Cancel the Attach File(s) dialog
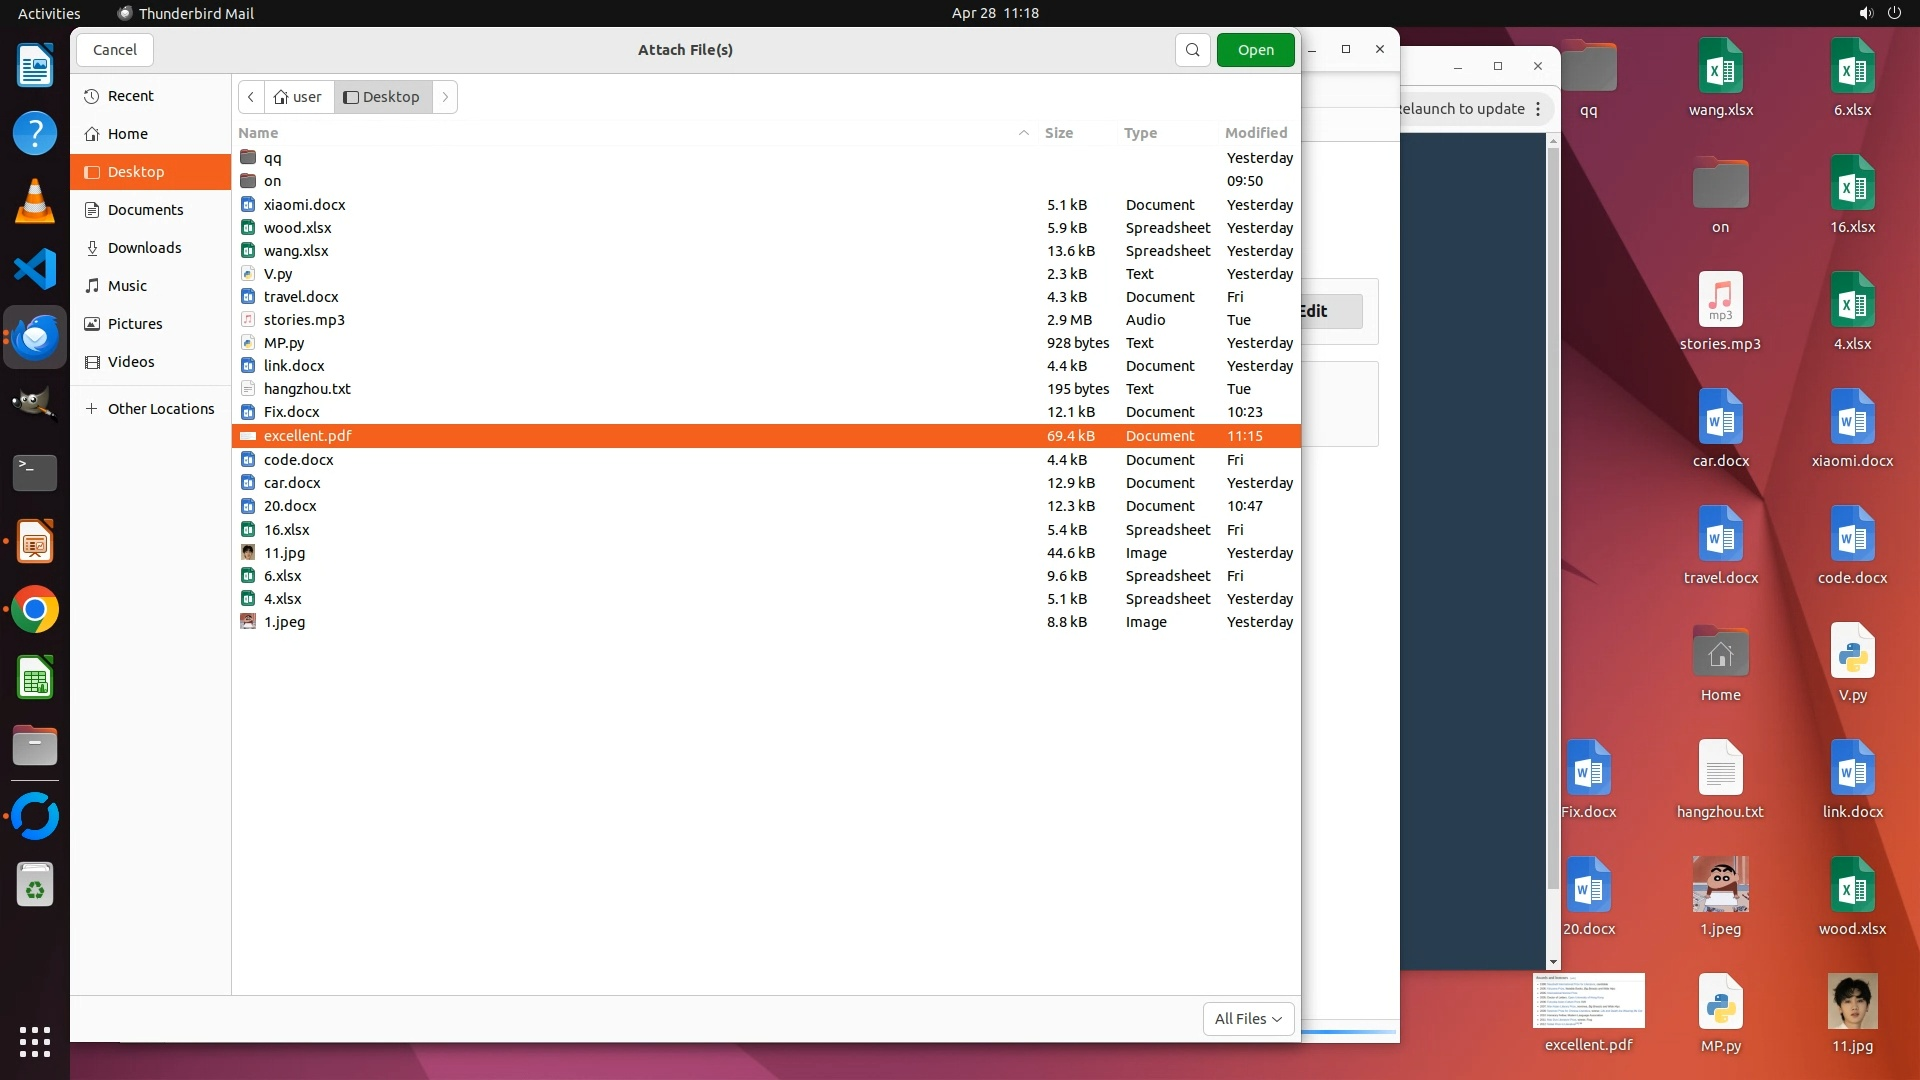Image resolution: width=1920 pixels, height=1080 pixels. coord(114,50)
